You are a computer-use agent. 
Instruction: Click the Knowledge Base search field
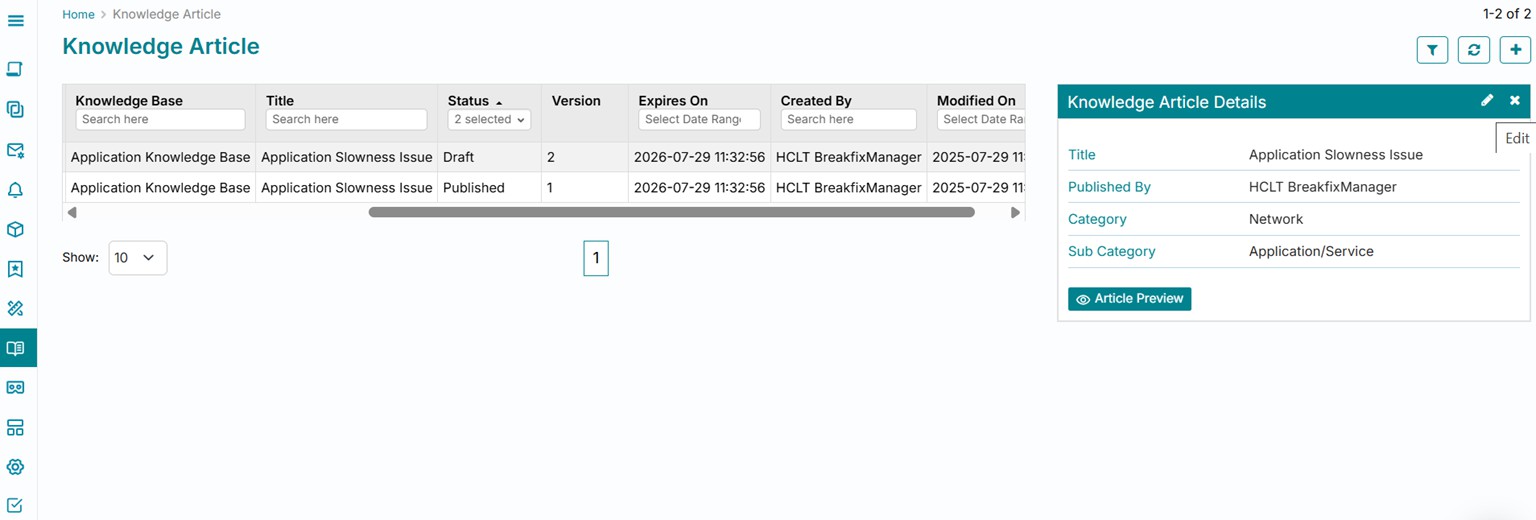pos(160,120)
